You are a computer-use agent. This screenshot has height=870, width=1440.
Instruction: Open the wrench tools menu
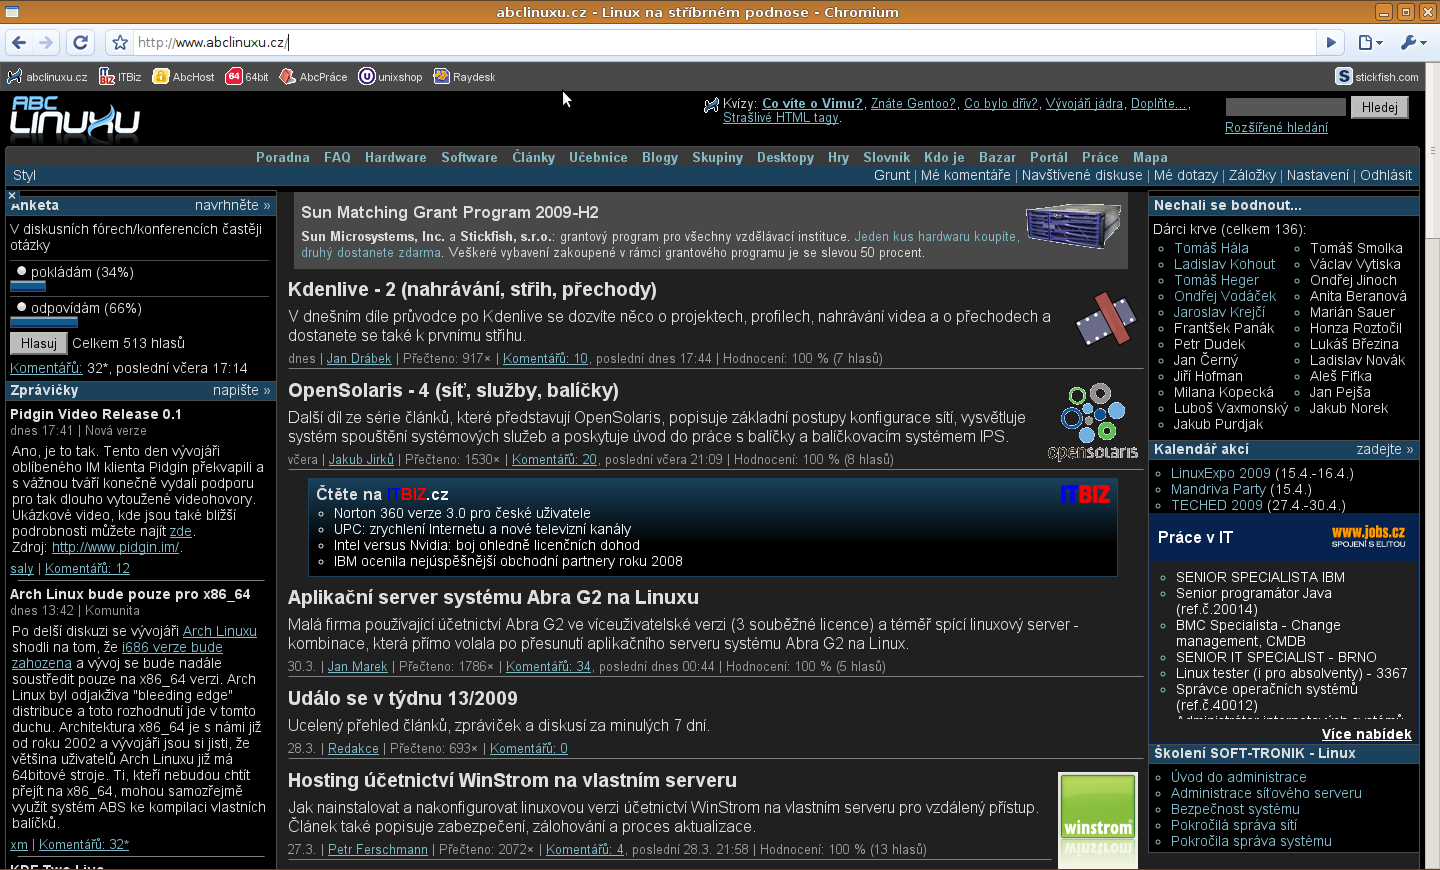tap(1413, 42)
